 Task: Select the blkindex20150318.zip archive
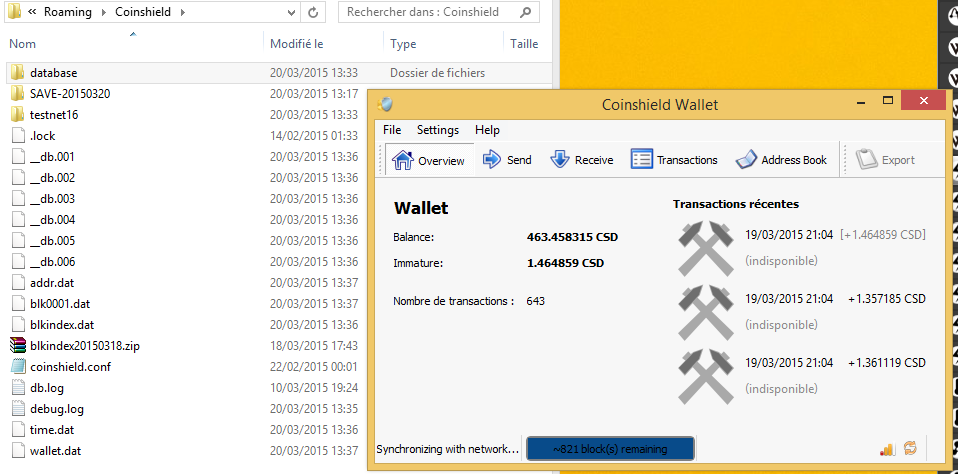(85, 346)
